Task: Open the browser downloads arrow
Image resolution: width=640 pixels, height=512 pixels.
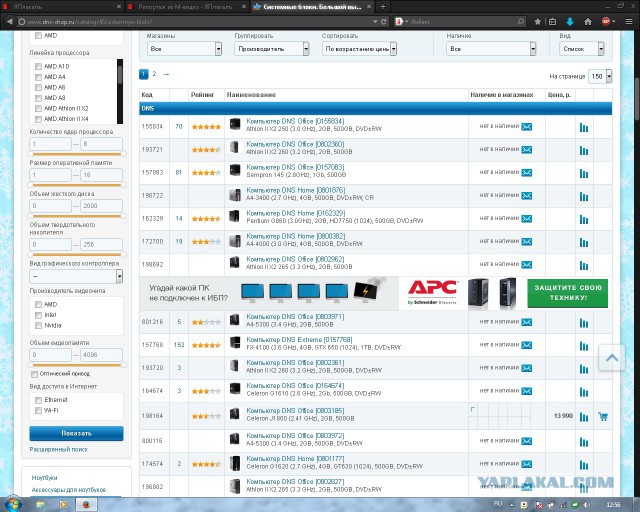Action: point(570,22)
